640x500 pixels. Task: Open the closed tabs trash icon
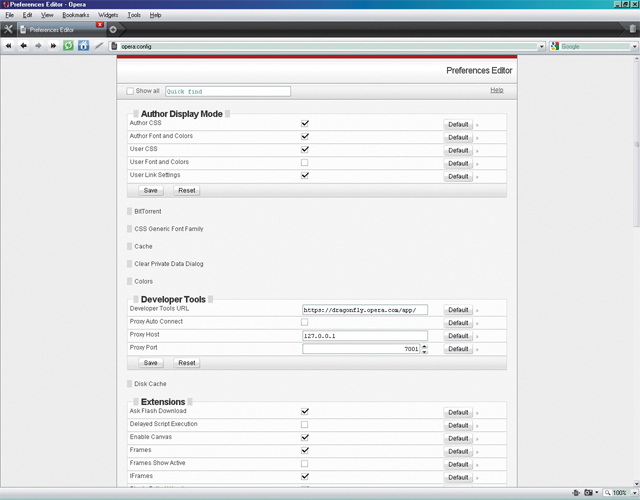[x=632, y=29]
